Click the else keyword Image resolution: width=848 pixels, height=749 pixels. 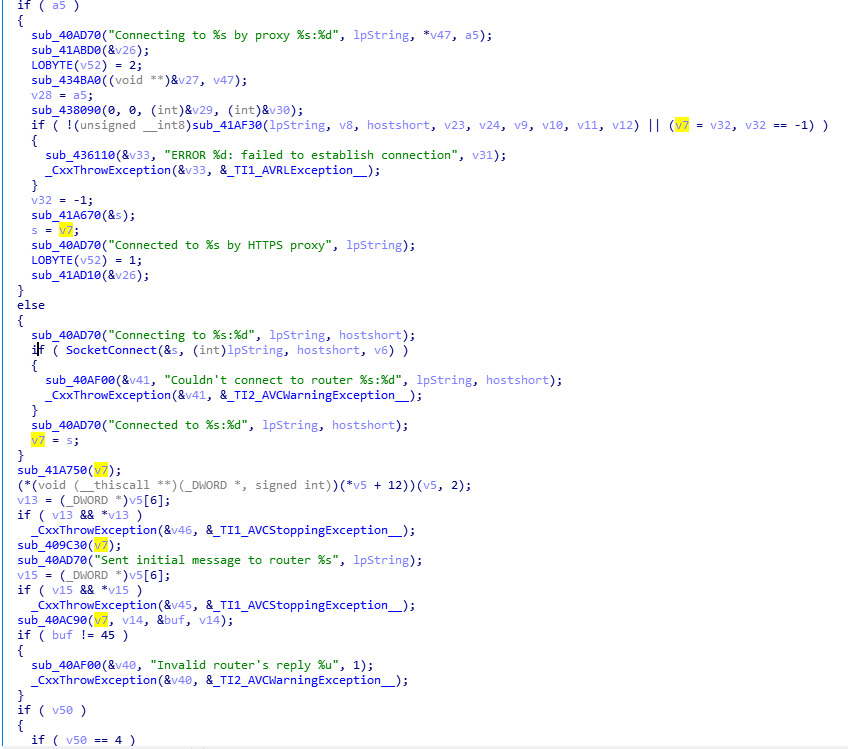tap(31, 305)
